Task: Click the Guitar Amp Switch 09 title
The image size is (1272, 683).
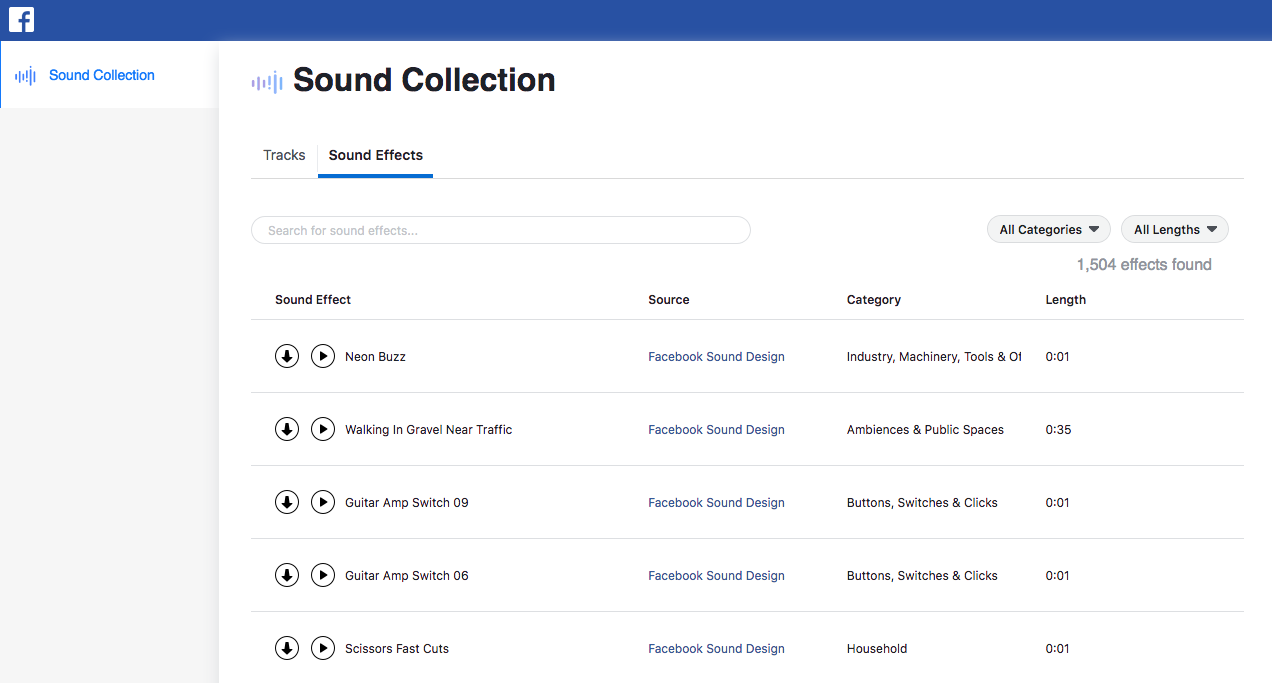Action: tap(407, 503)
